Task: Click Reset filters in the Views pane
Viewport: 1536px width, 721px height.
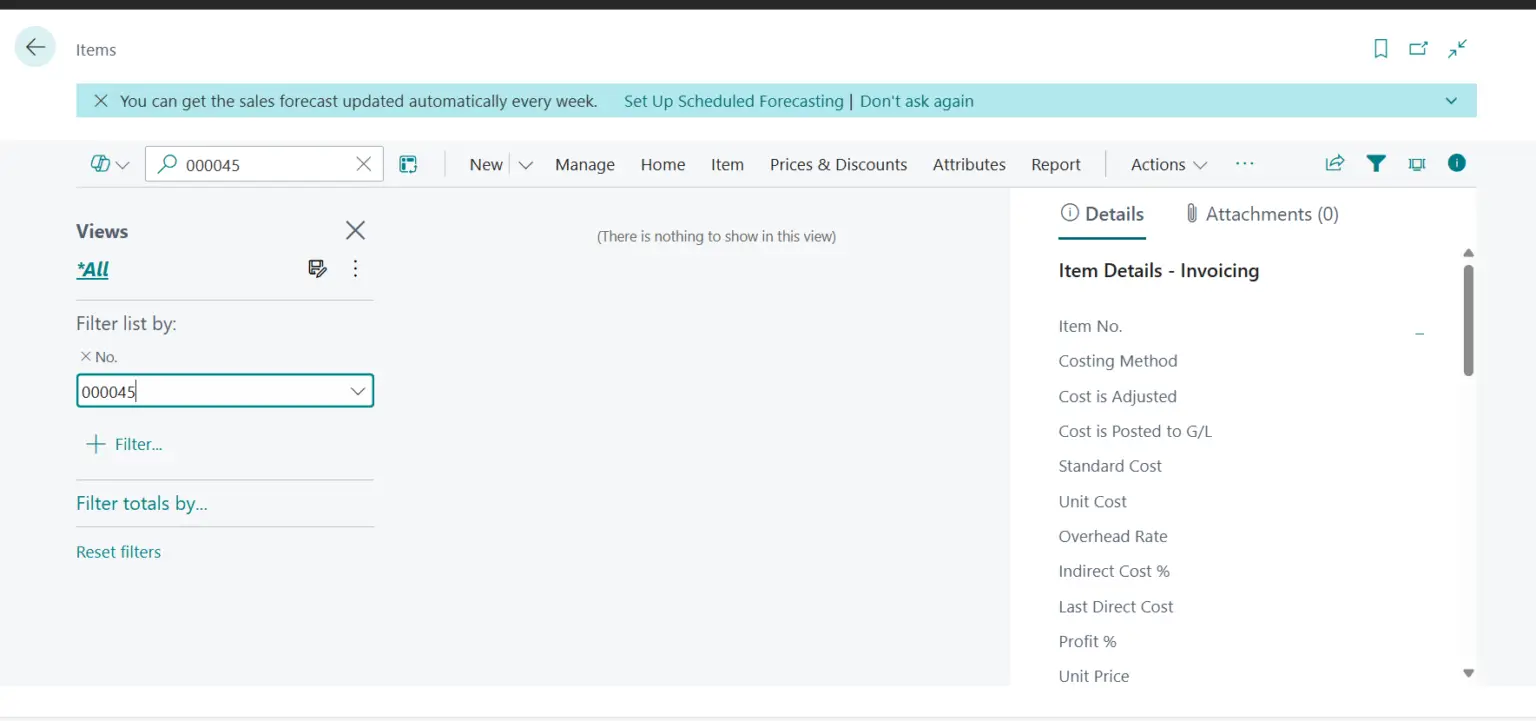Action: (118, 551)
